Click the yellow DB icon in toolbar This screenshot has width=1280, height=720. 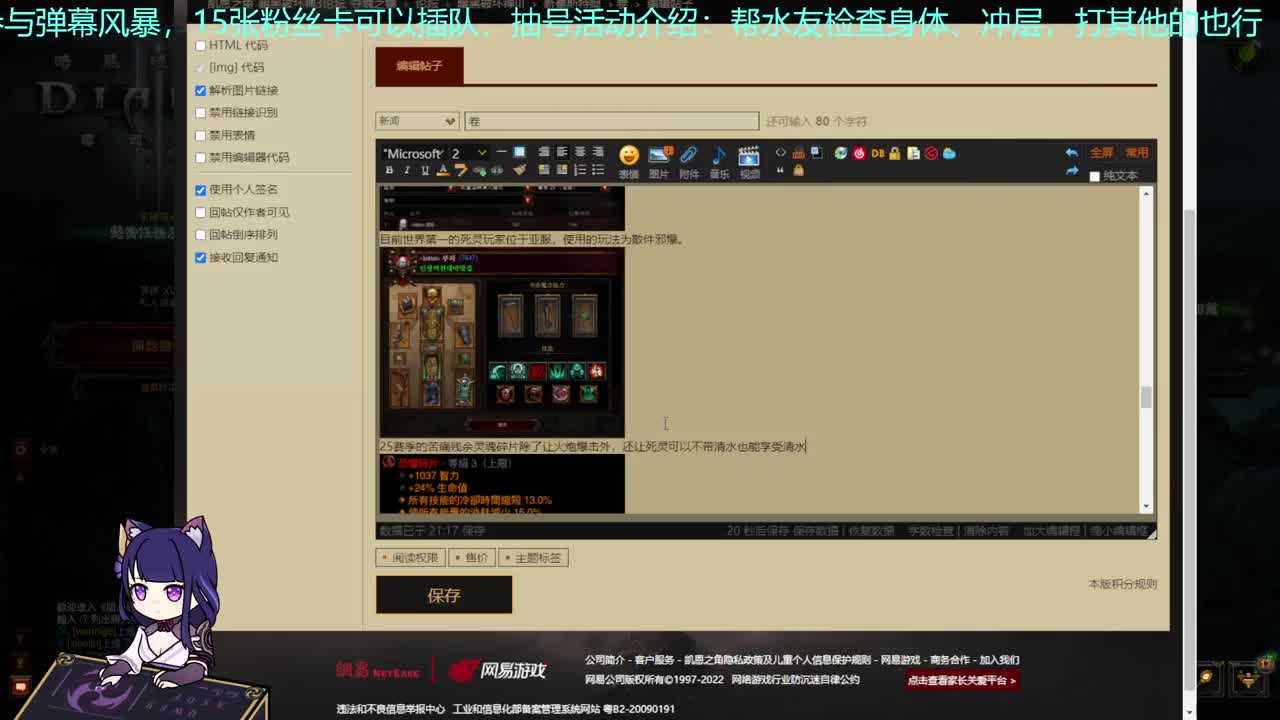pos(878,153)
